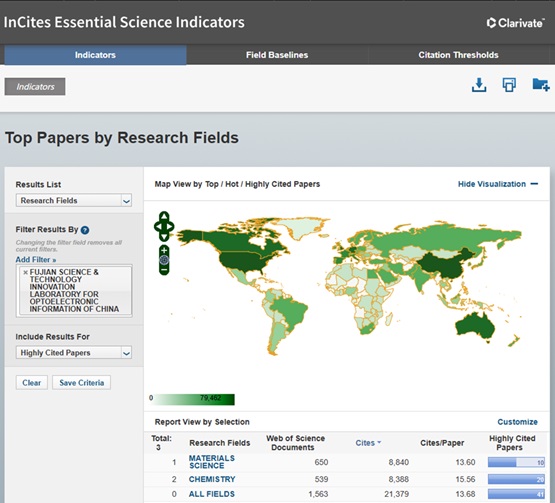Click the download icon
The width and height of the screenshot is (555, 503).
[479, 85]
